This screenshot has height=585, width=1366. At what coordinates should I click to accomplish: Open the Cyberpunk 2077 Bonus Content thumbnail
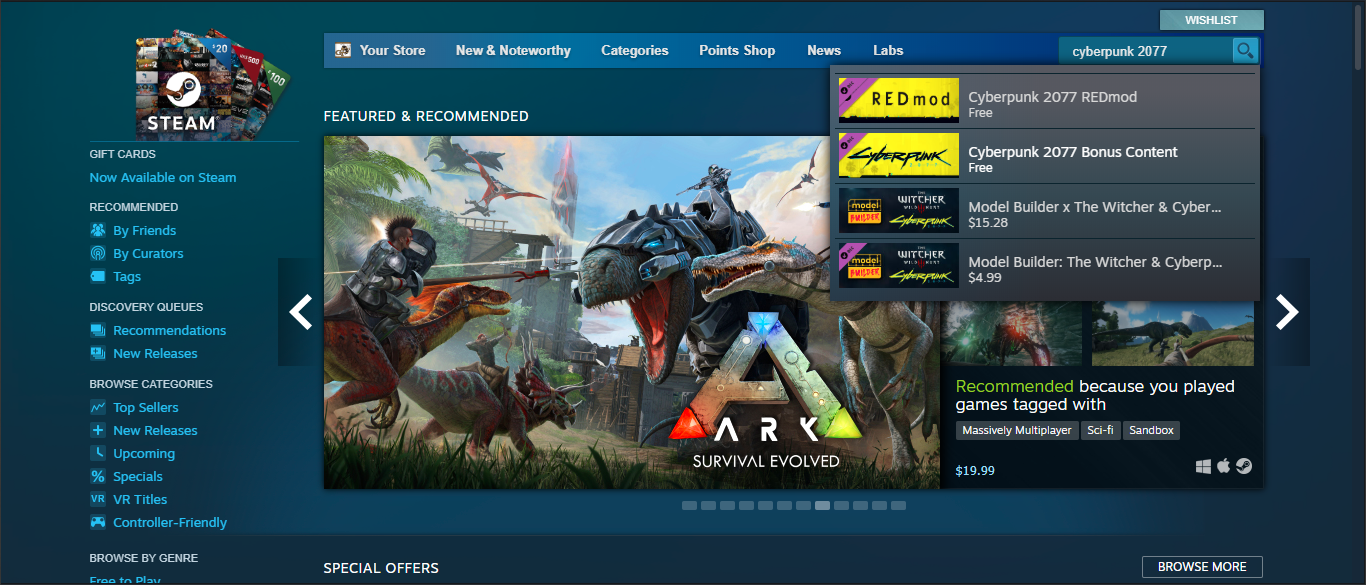click(899, 156)
